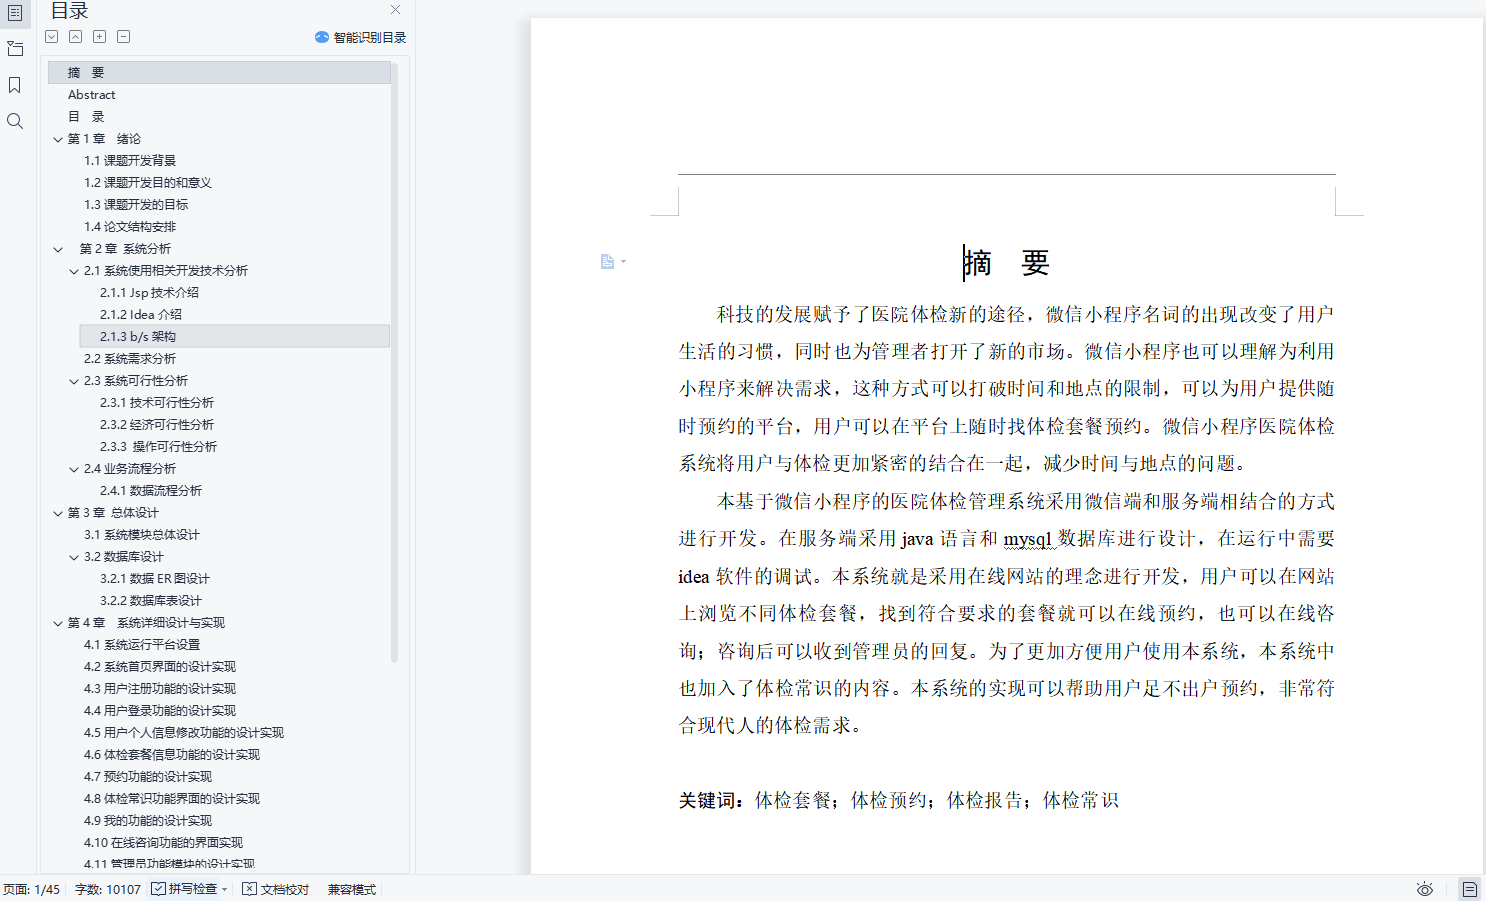
Task: Click the outline panel vertical scrollbar
Action: (394, 362)
